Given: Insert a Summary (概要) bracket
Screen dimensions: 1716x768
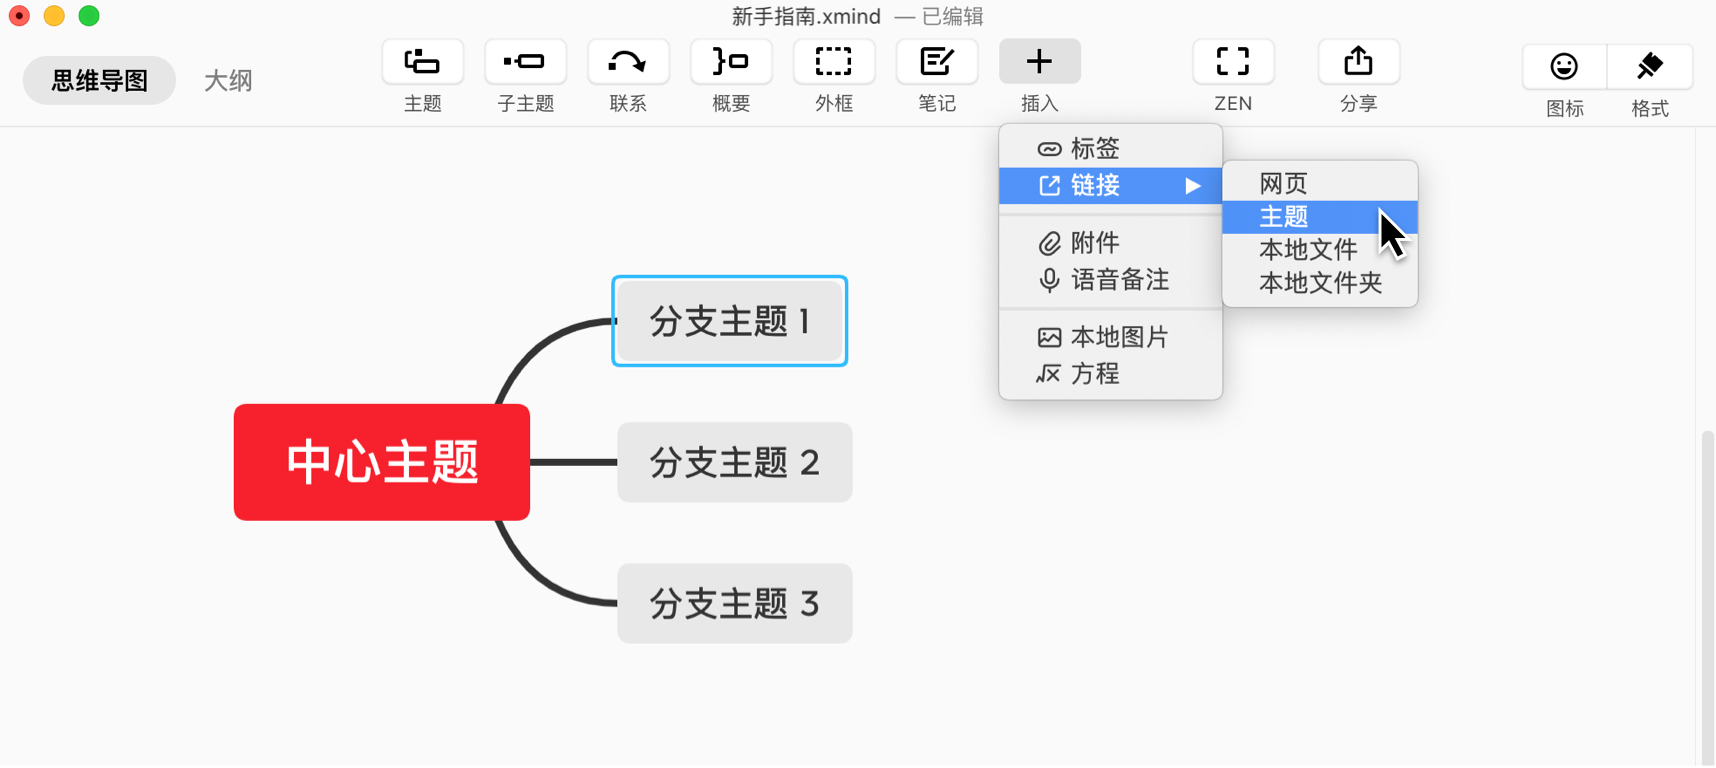Looking at the screenshot, I should 731,63.
